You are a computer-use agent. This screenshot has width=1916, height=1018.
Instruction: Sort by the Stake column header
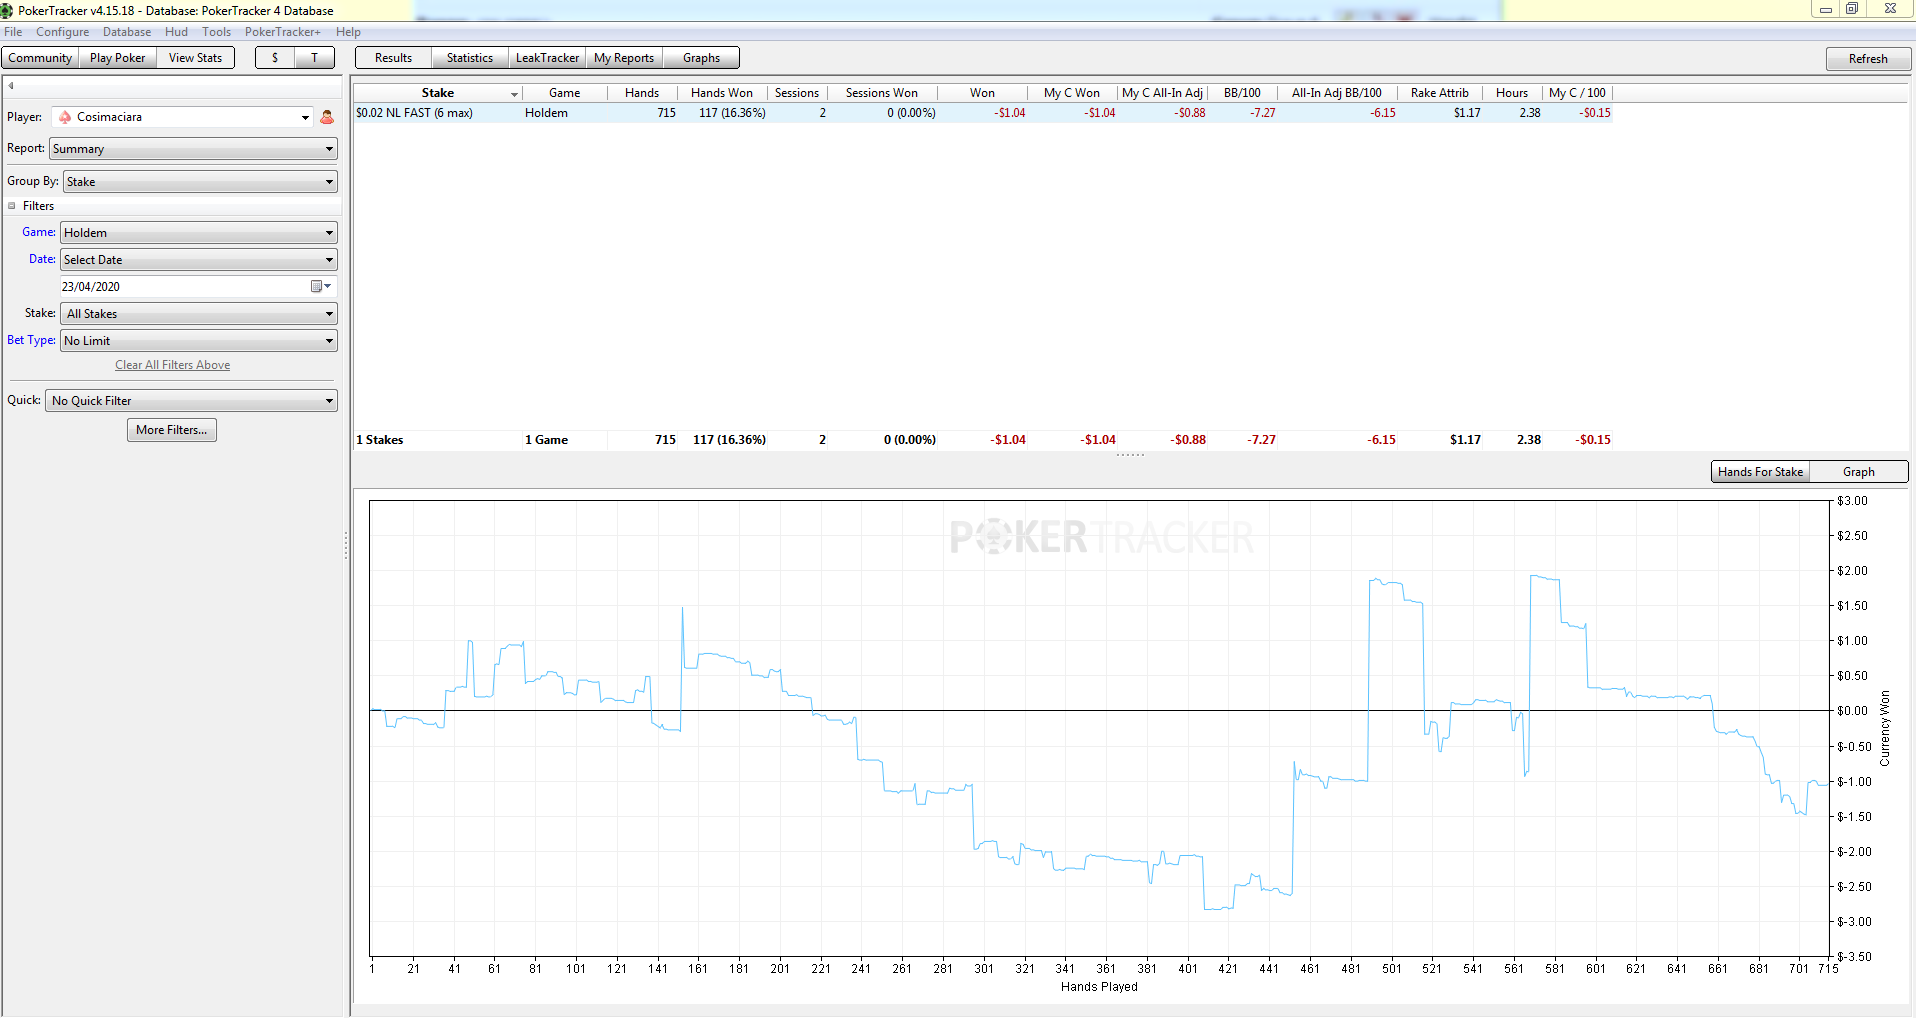(438, 93)
